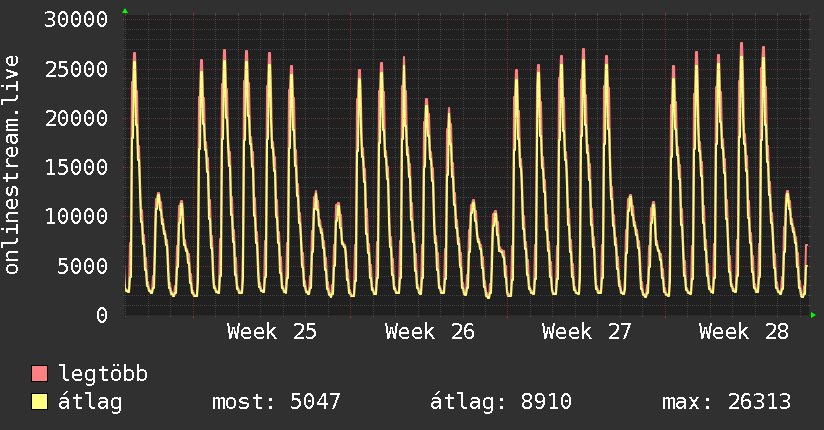Click the Week 28 axis label
The height and width of the screenshot is (430, 824).
click(x=744, y=332)
